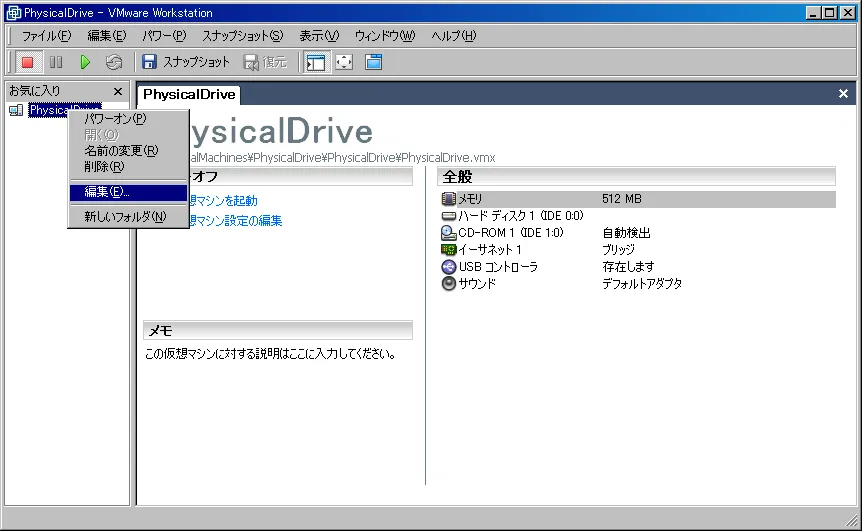Select the 存在します USB value
Screen dimensions: 862x531
point(628,267)
